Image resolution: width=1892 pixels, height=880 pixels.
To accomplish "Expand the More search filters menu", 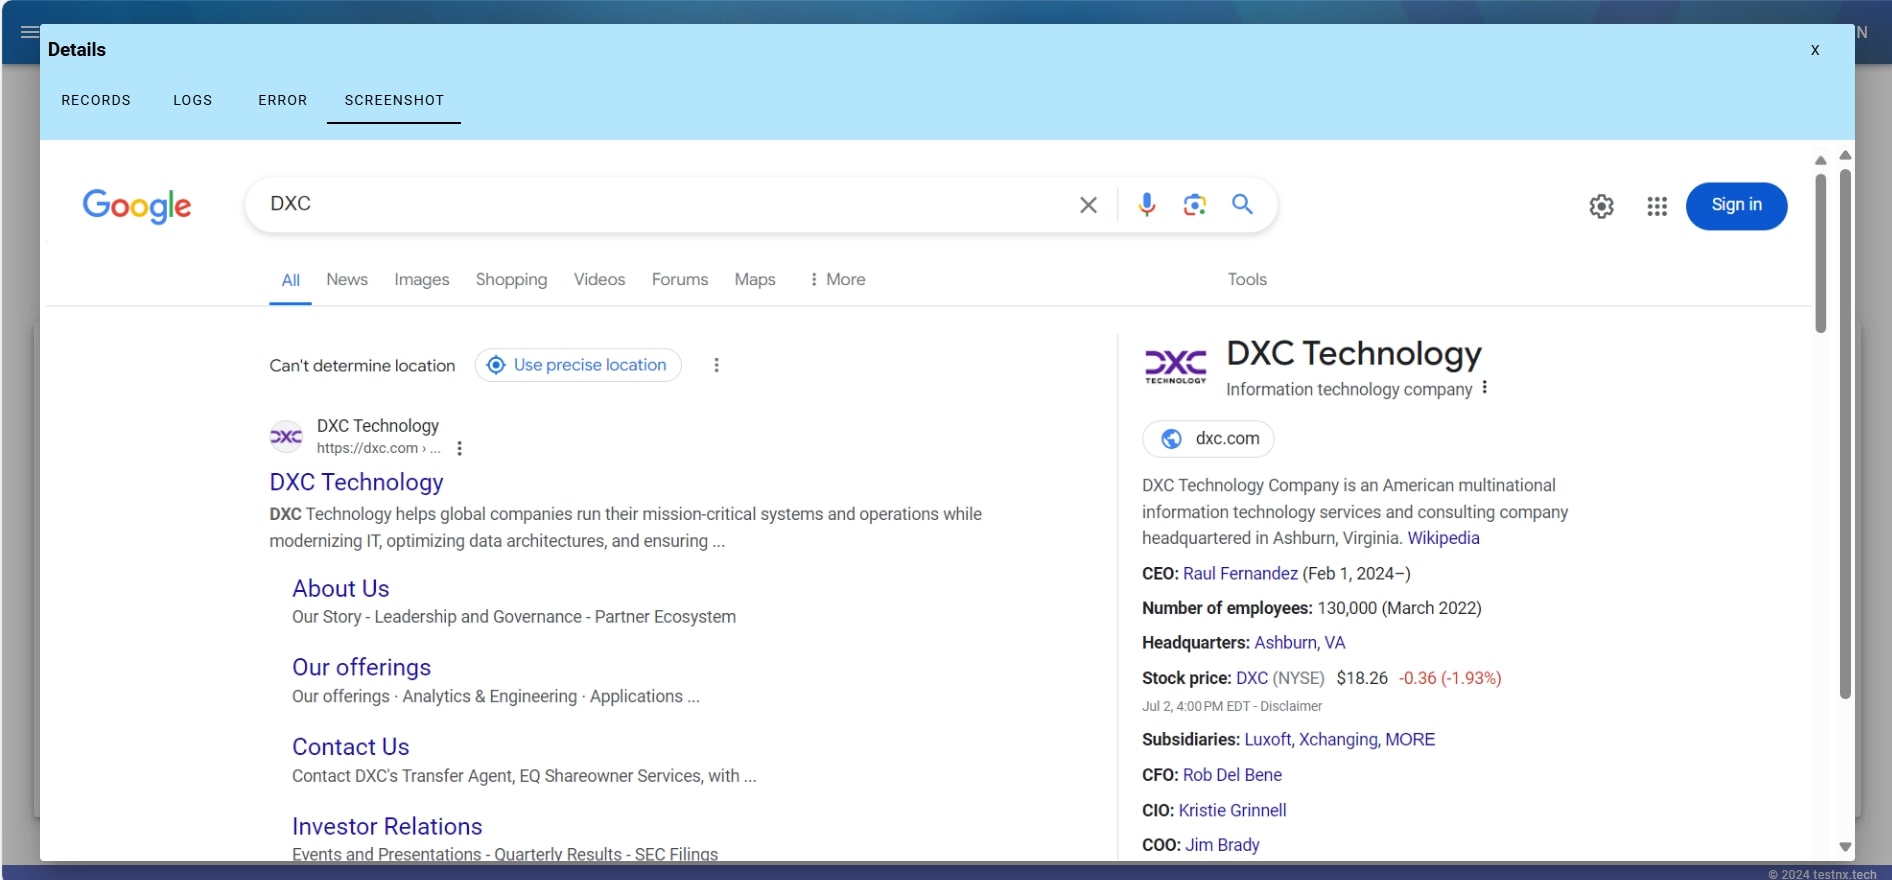I will click(837, 280).
